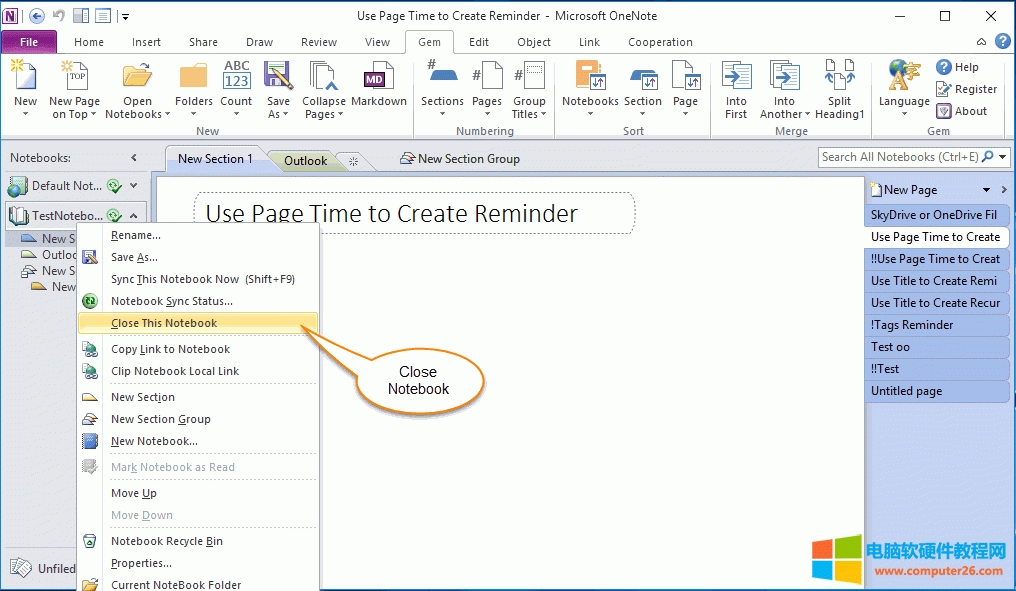Switch to the Outlook section tab

[x=304, y=159]
